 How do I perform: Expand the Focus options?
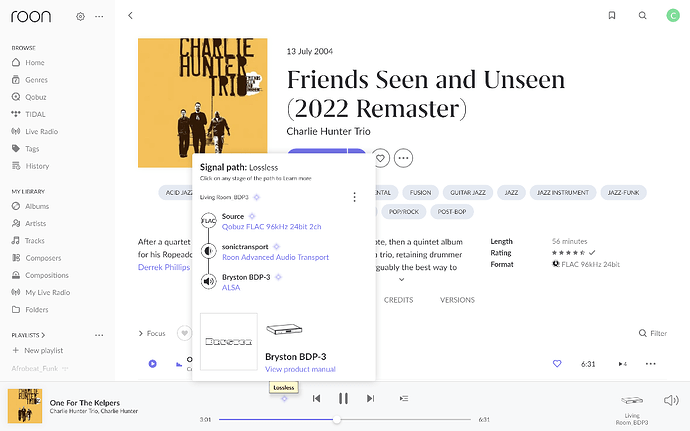tap(152, 333)
